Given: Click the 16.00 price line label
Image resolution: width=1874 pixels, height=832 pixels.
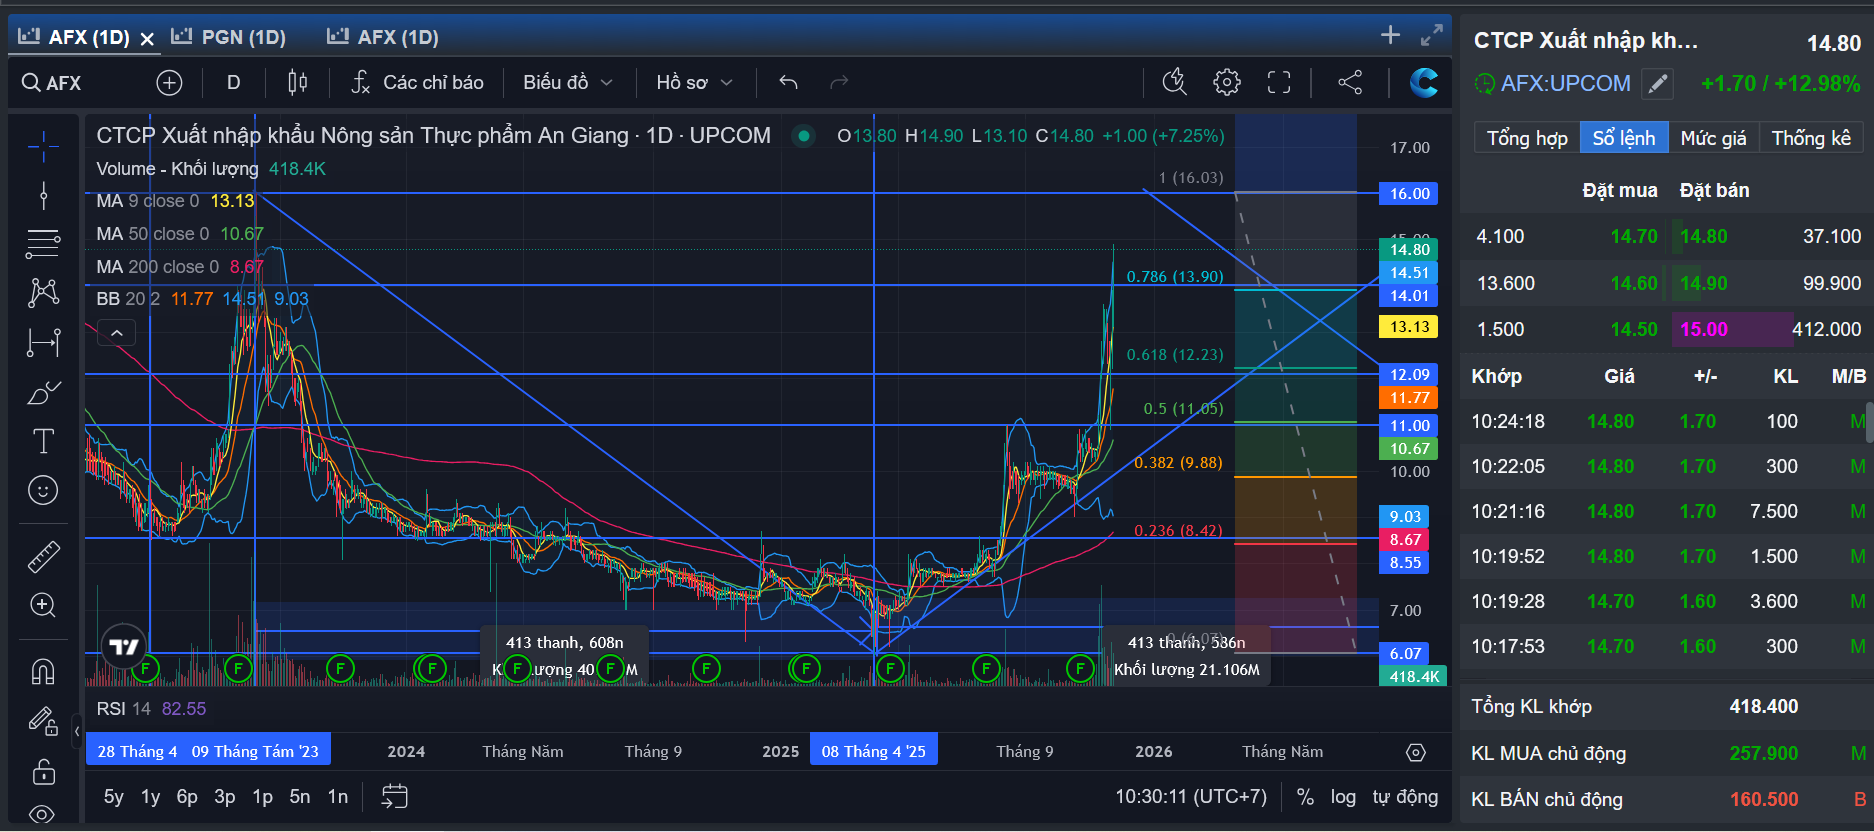Looking at the screenshot, I should tap(1408, 194).
